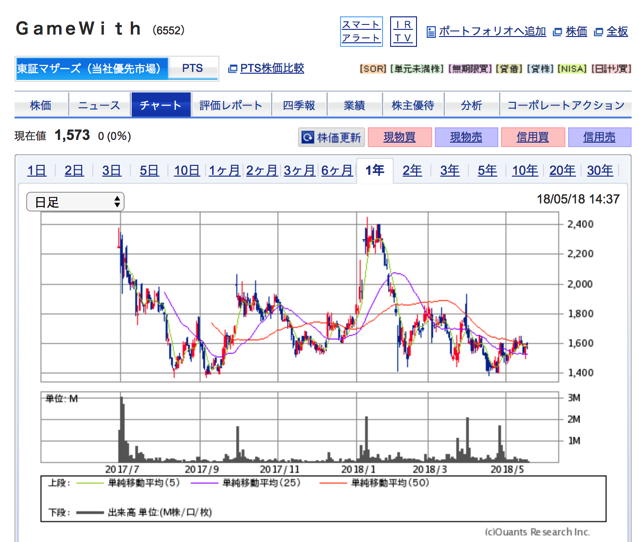Open the 四季報 tab
The width and height of the screenshot is (639, 542).
pyautogui.click(x=299, y=105)
